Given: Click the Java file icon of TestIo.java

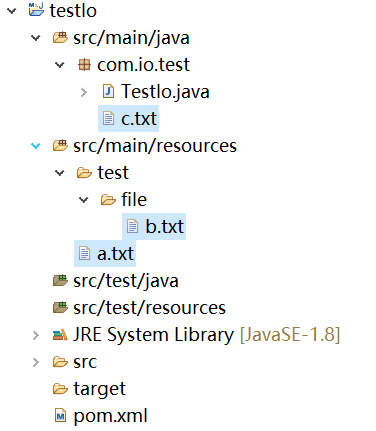Looking at the screenshot, I should 108,91.
